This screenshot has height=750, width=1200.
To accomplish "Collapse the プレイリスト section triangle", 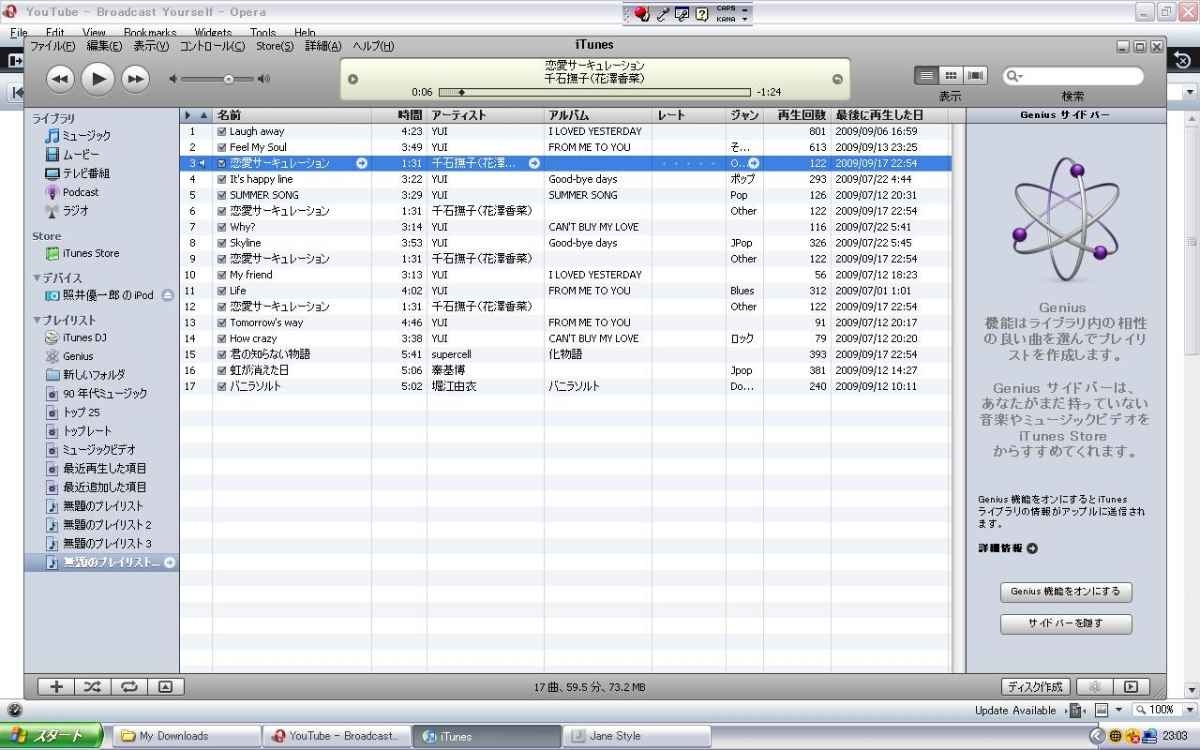I will pos(37,320).
